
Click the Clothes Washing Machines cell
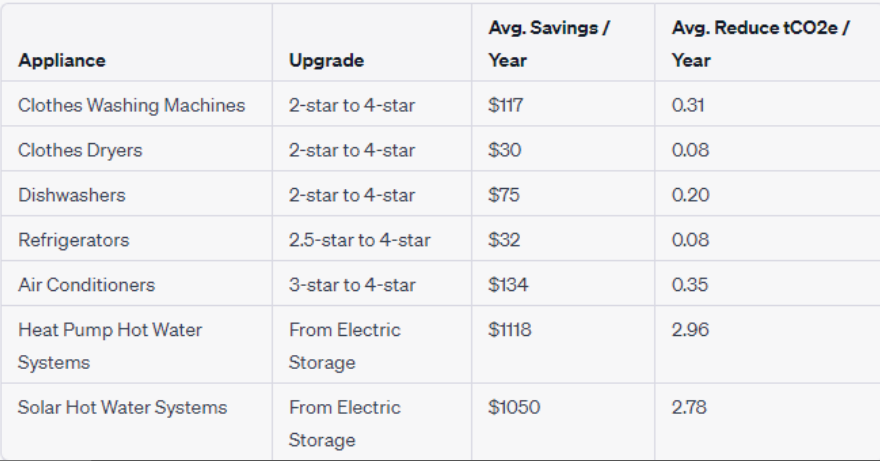[131, 105]
